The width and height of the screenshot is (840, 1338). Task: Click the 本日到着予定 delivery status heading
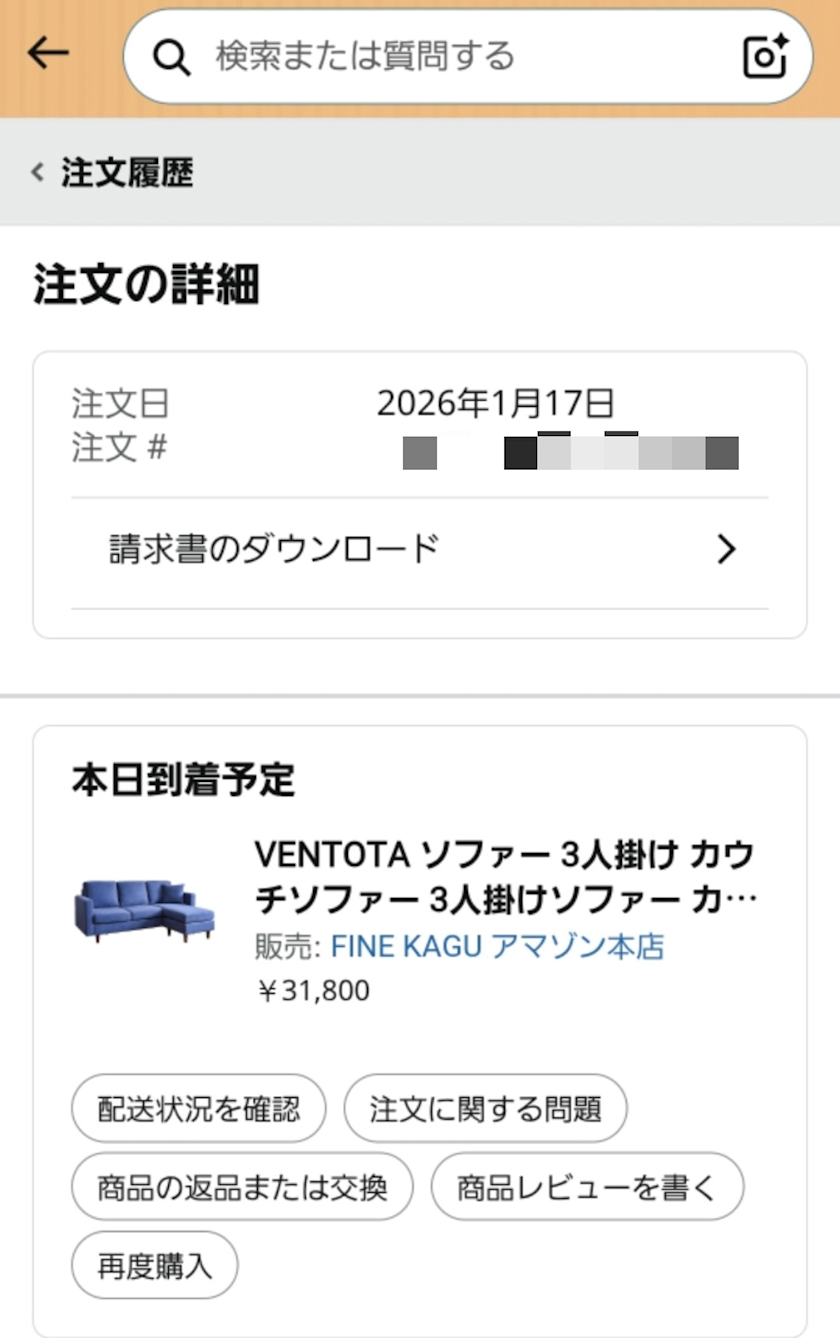[183, 780]
